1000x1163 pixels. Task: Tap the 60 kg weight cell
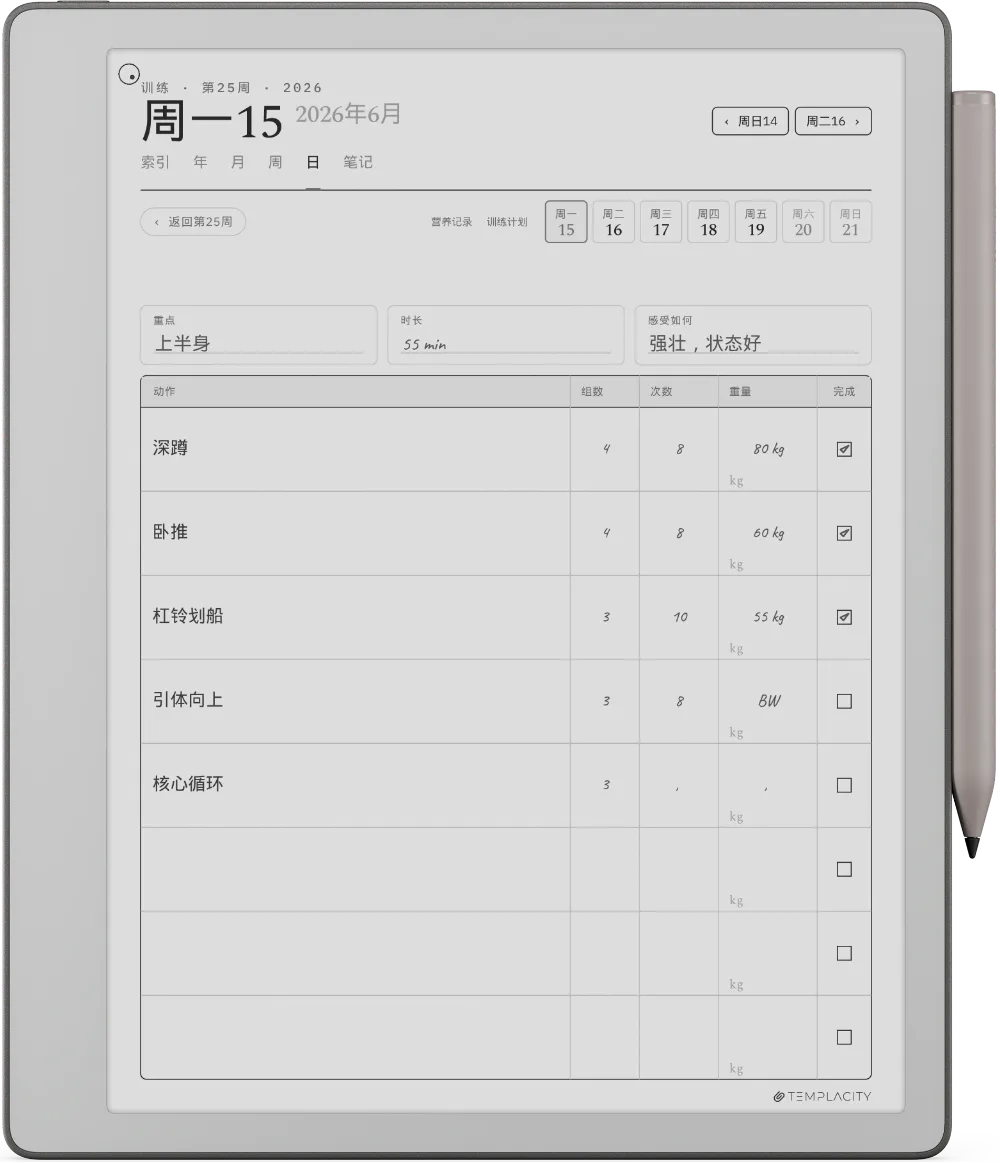[768, 533]
